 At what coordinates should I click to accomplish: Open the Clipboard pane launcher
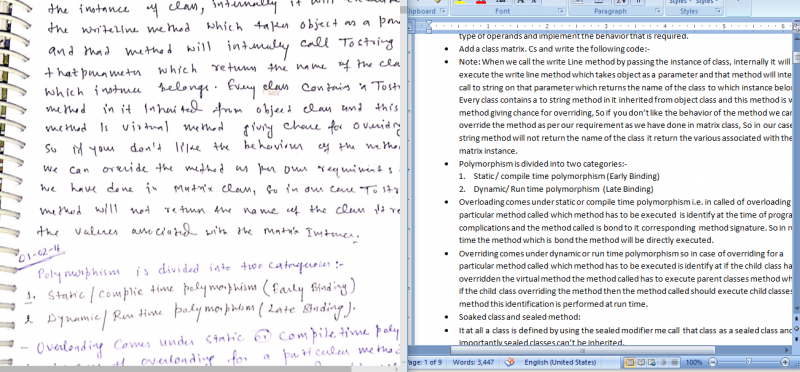pos(442,11)
